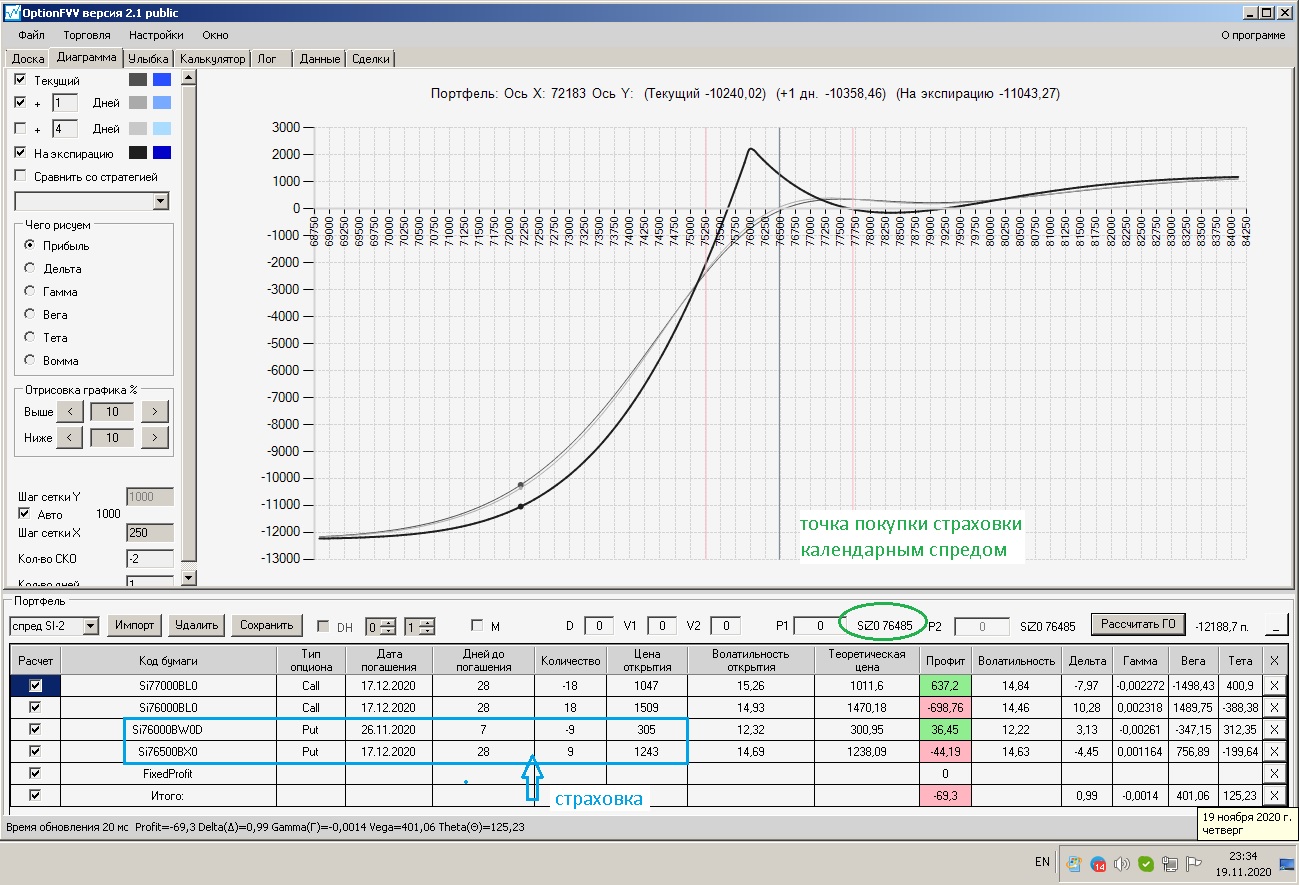Open the volume speaker icon in system tray
This screenshot has width=1299, height=885.
click(x=1121, y=863)
